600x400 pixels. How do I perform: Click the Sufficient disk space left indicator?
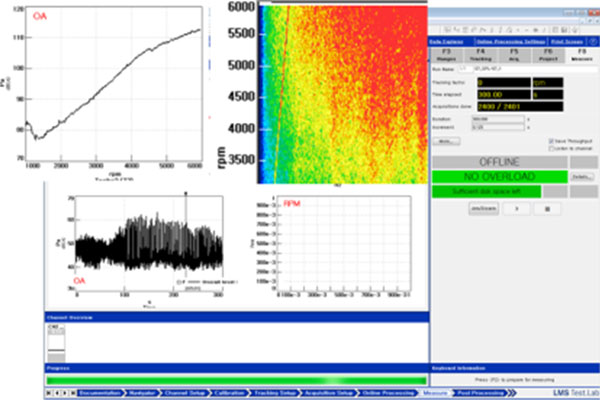tap(486, 191)
